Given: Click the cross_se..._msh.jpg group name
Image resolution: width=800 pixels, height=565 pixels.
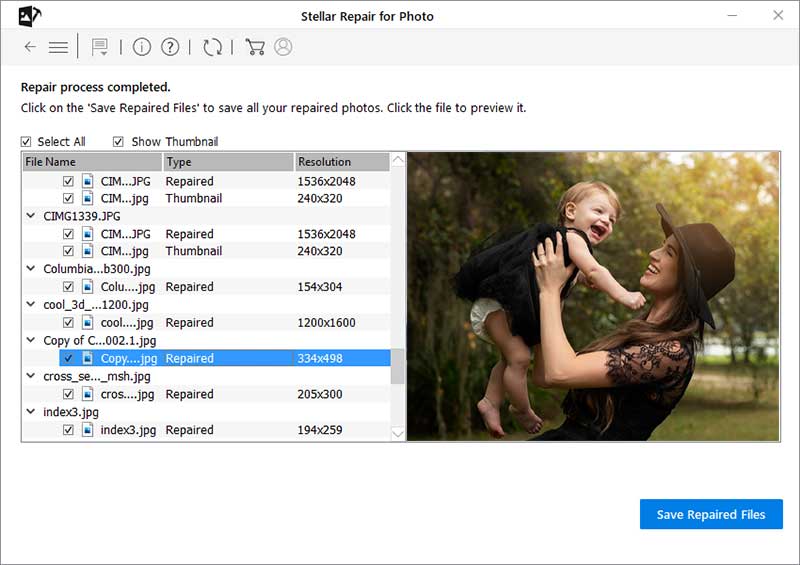Looking at the screenshot, I should pos(97,377).
